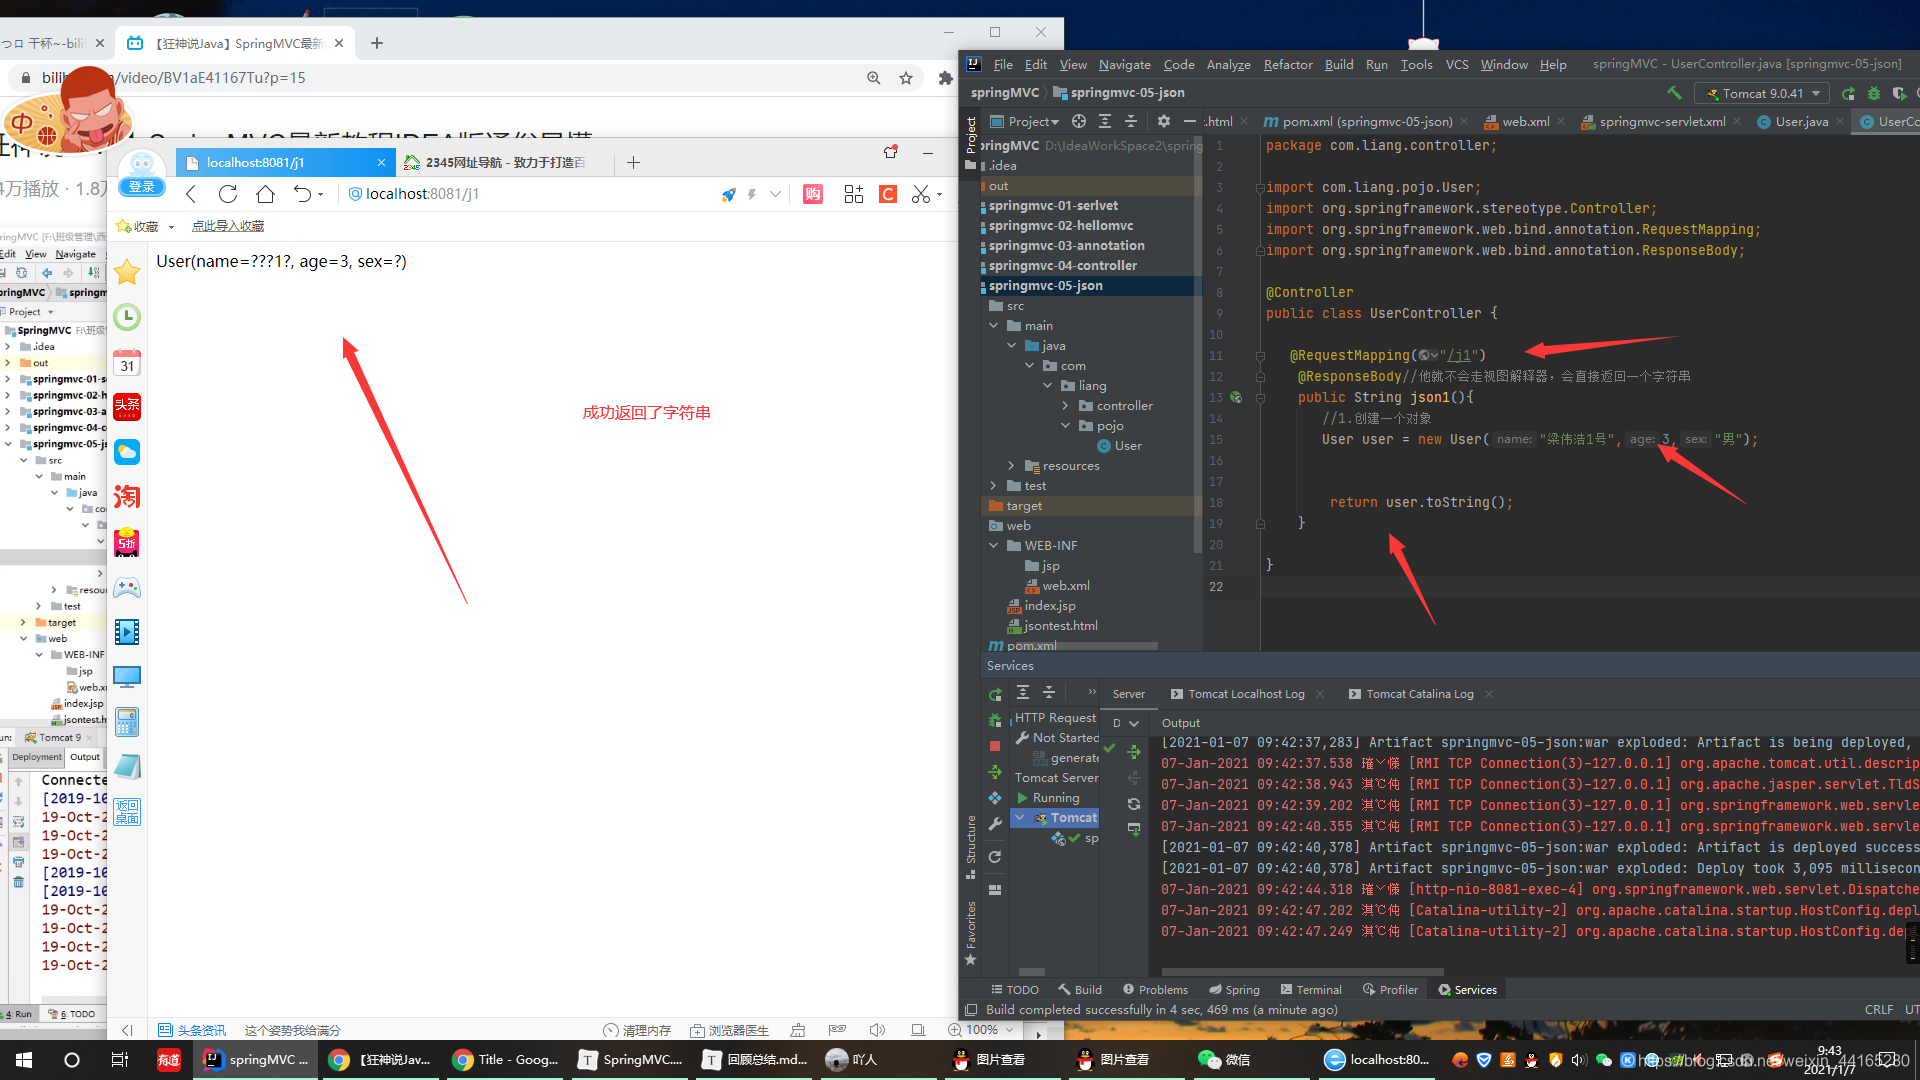The height and width of the screenshot is (1080, 1920).
Task: Open the 头条 news sidebar icon
Action: (127, 407)
